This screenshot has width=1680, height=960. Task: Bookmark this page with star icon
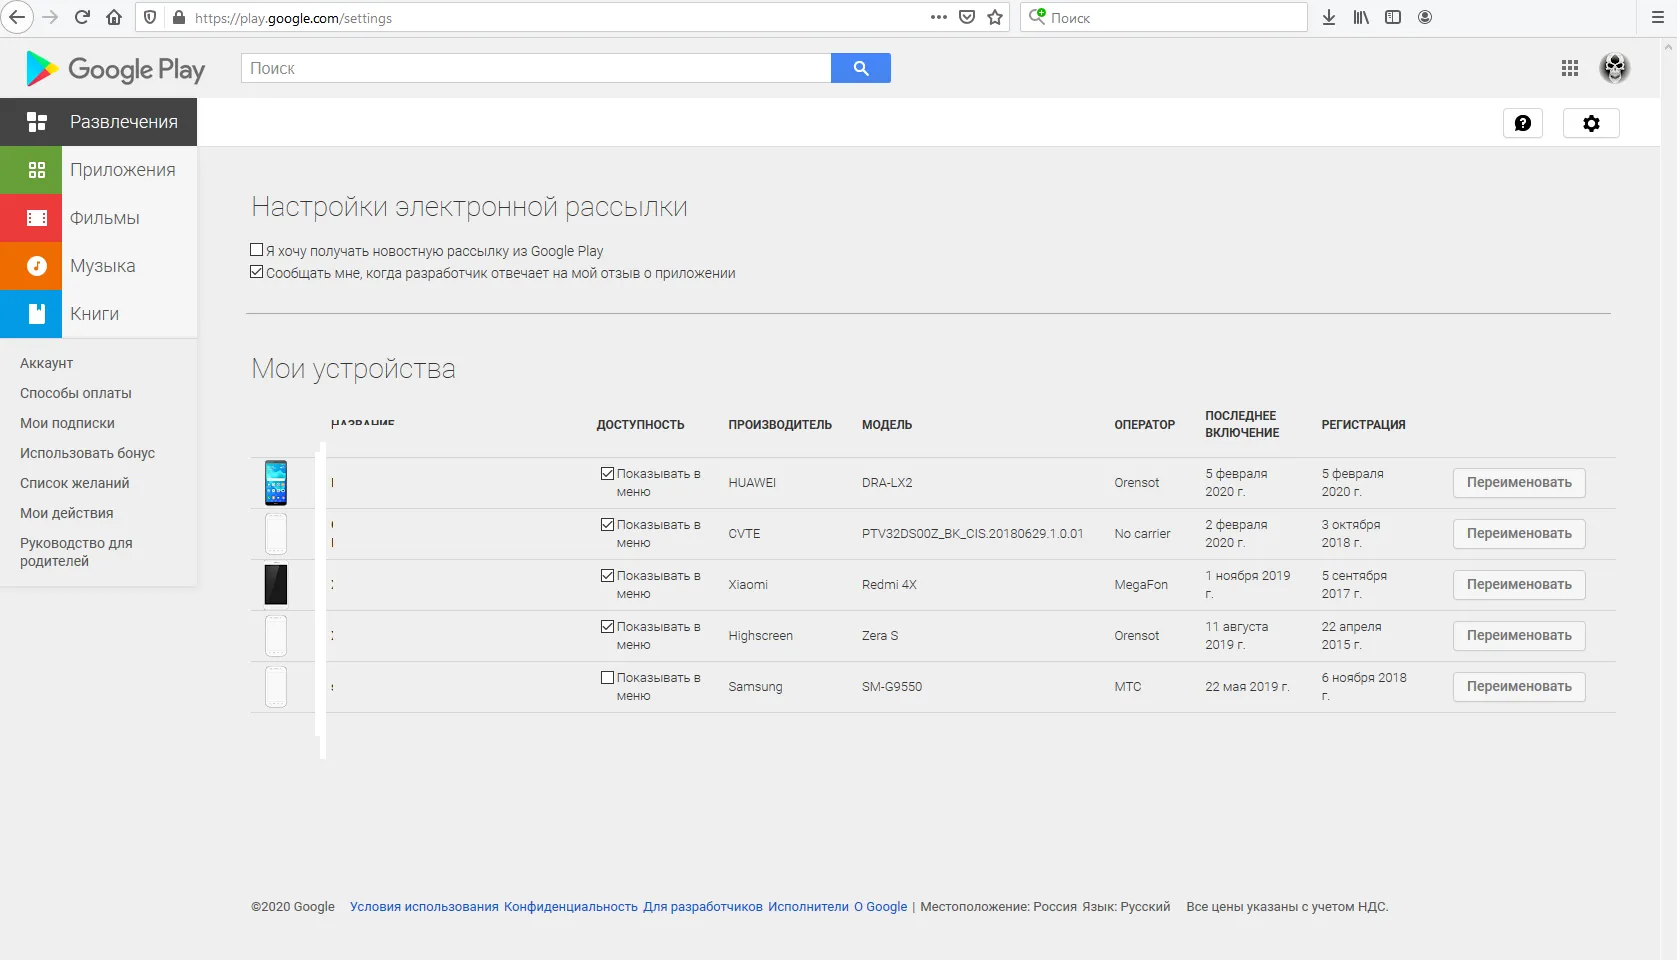[995, 17]
